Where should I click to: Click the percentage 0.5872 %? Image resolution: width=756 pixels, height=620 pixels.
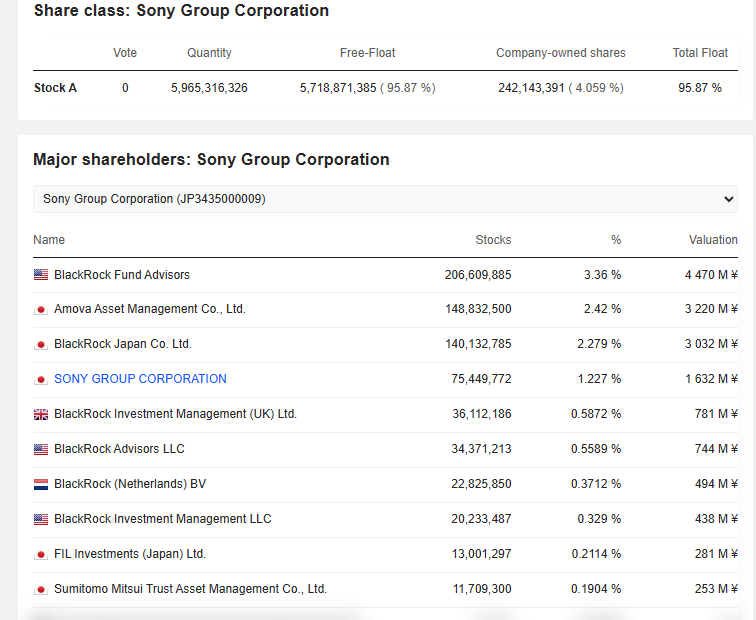(x=596, y=414)
